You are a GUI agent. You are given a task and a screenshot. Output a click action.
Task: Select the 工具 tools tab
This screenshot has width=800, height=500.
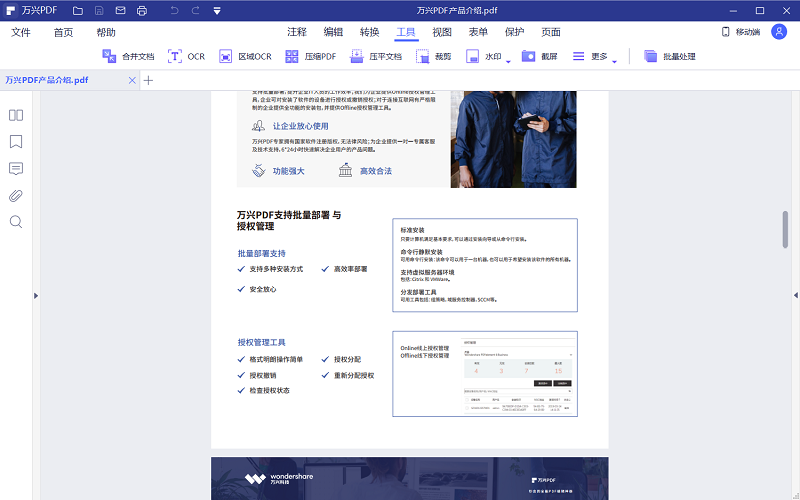[406, 32]
